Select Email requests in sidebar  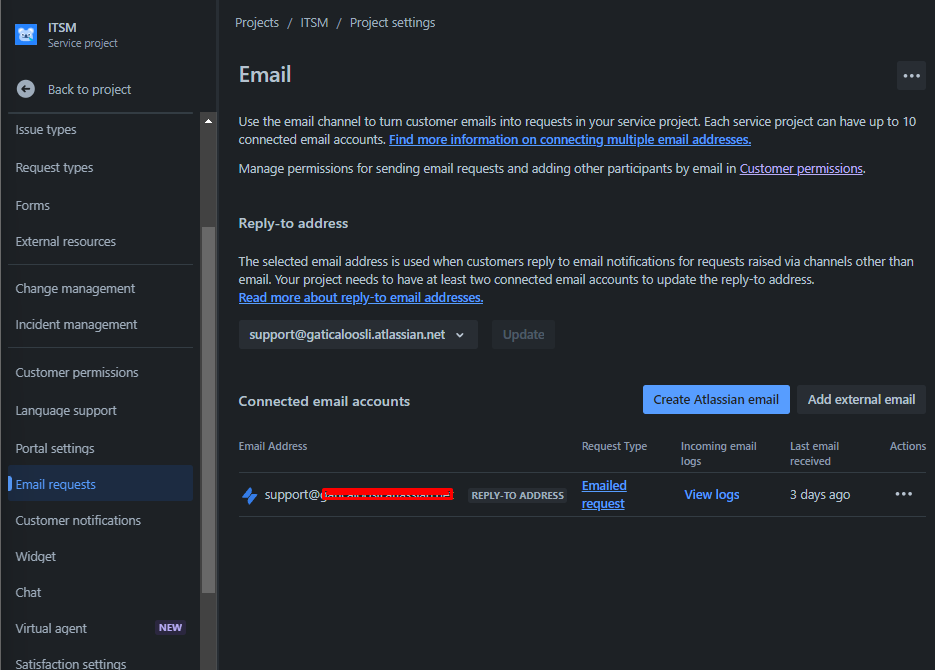tap(100, 483)
